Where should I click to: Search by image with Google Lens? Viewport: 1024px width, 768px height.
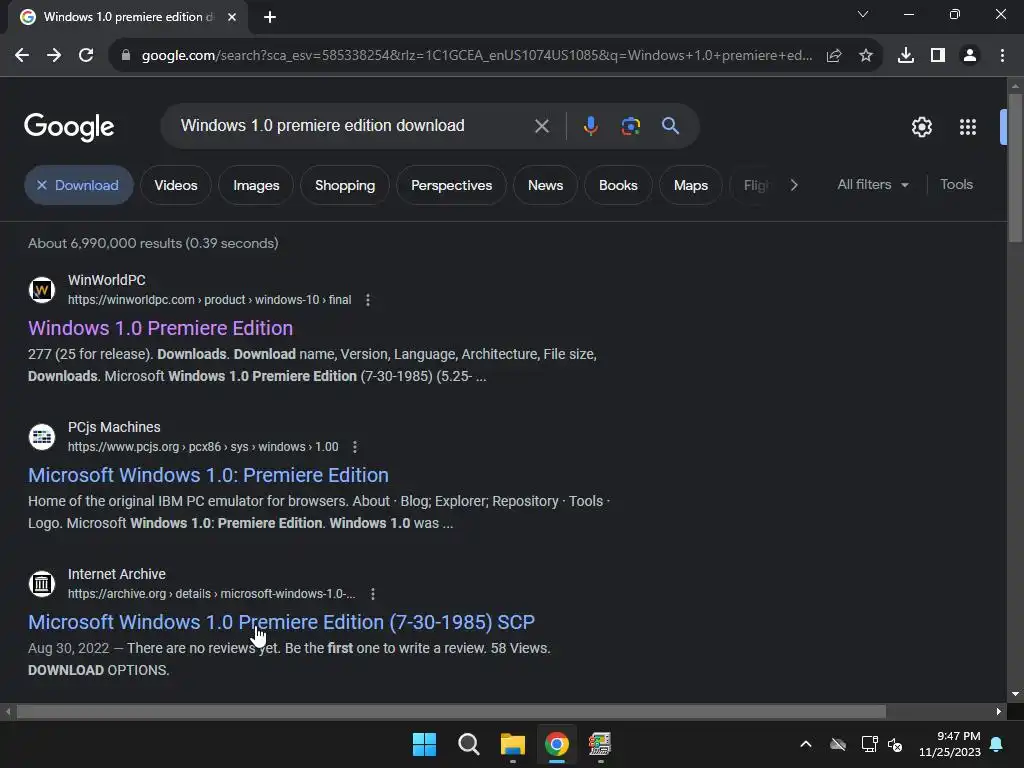630,126
